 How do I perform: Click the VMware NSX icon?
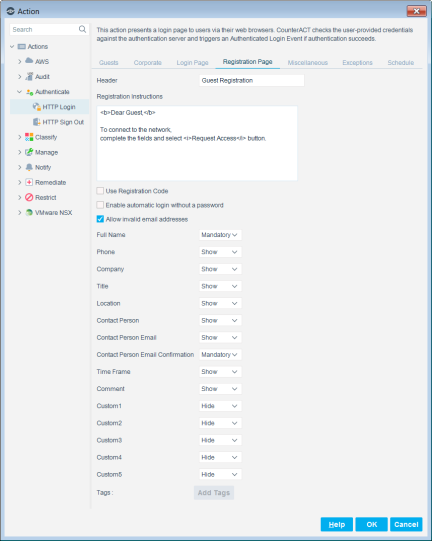pyautogui.click(x=29, y=213)
